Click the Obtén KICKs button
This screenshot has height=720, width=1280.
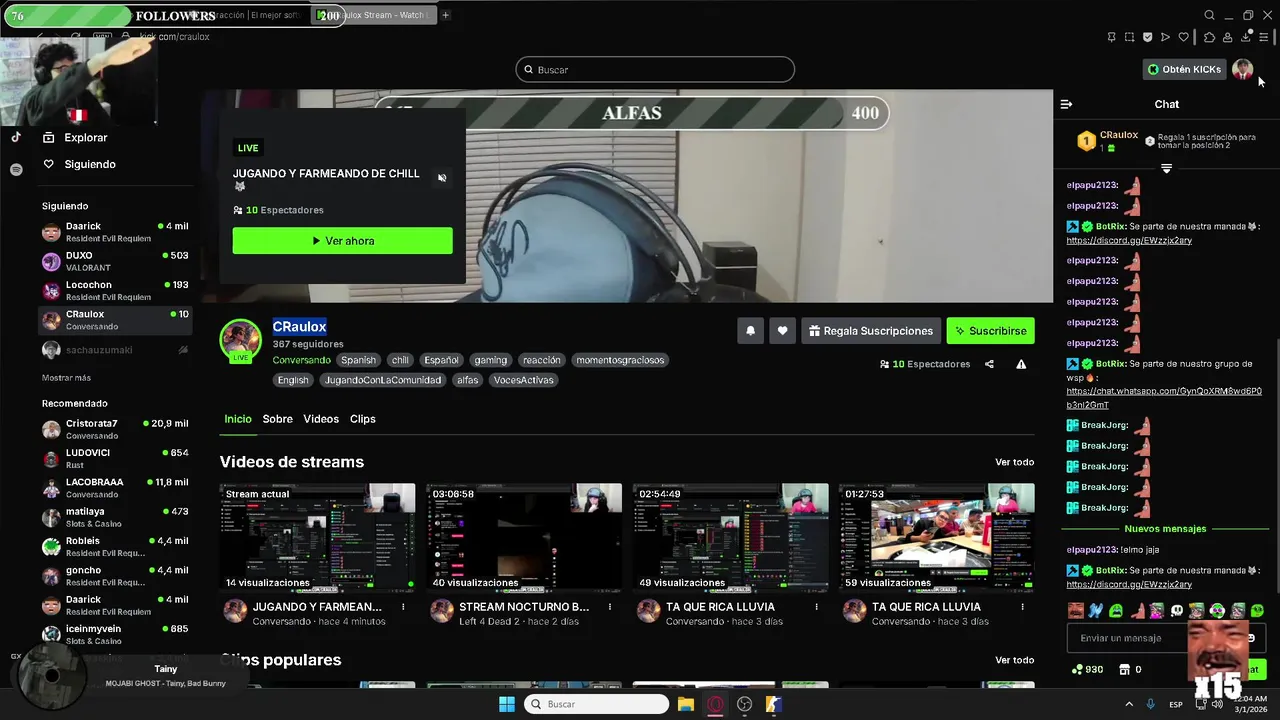point(1185,69)
